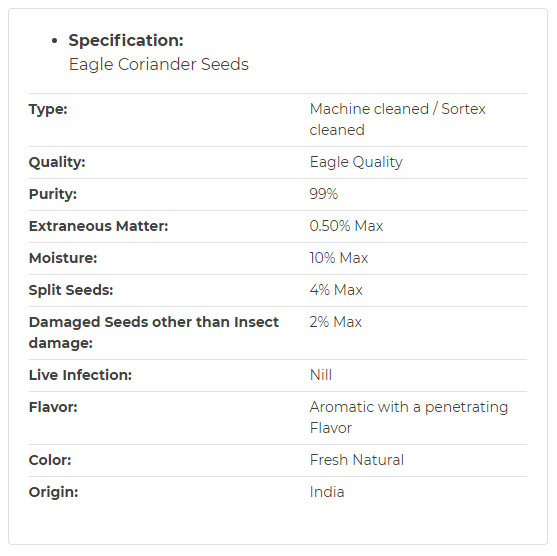Image resolution: width=557 pixels, height=556 pixels.
Task: Select the 4% Max value
Action: pyautogui.click(x=336, y=290)
